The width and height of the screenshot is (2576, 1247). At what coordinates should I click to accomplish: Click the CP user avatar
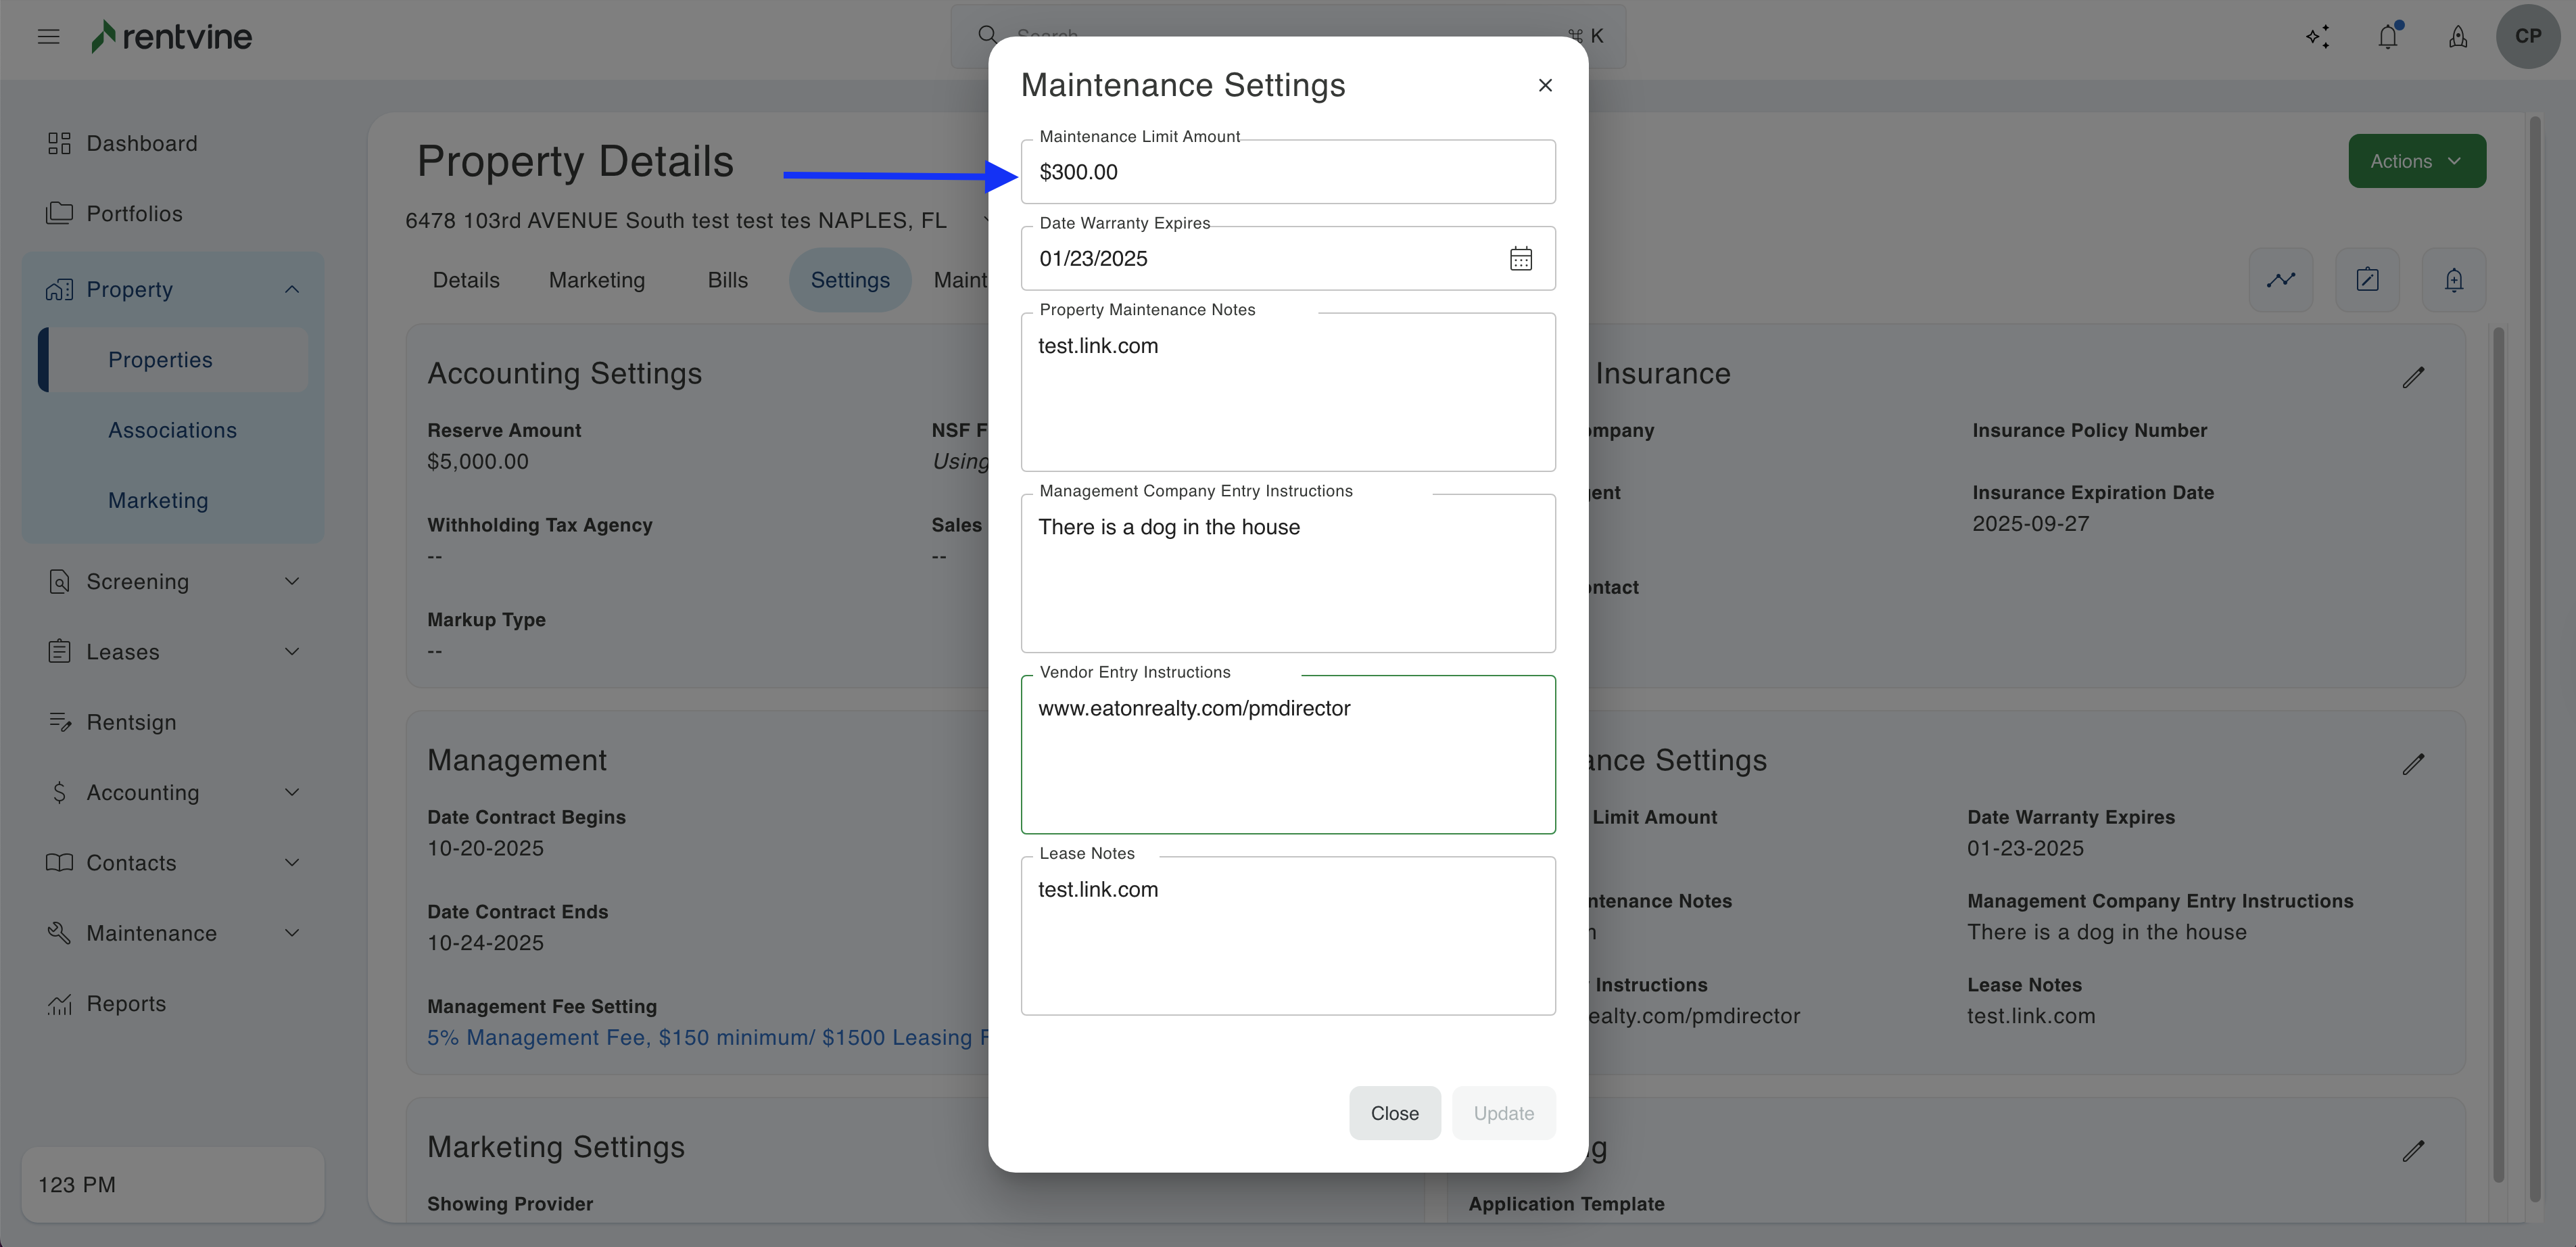click(x=2527, y=36)
